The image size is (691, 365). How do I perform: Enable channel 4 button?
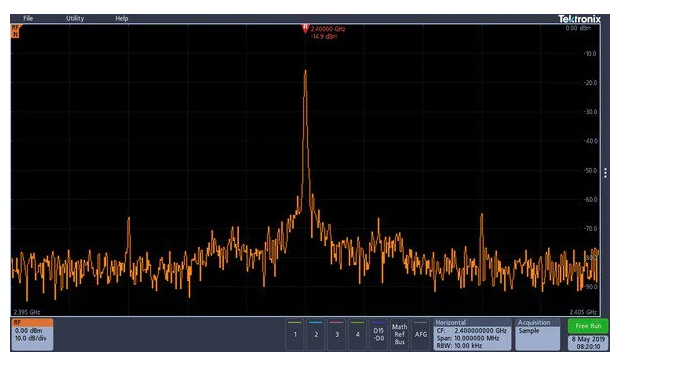(357, 335)
